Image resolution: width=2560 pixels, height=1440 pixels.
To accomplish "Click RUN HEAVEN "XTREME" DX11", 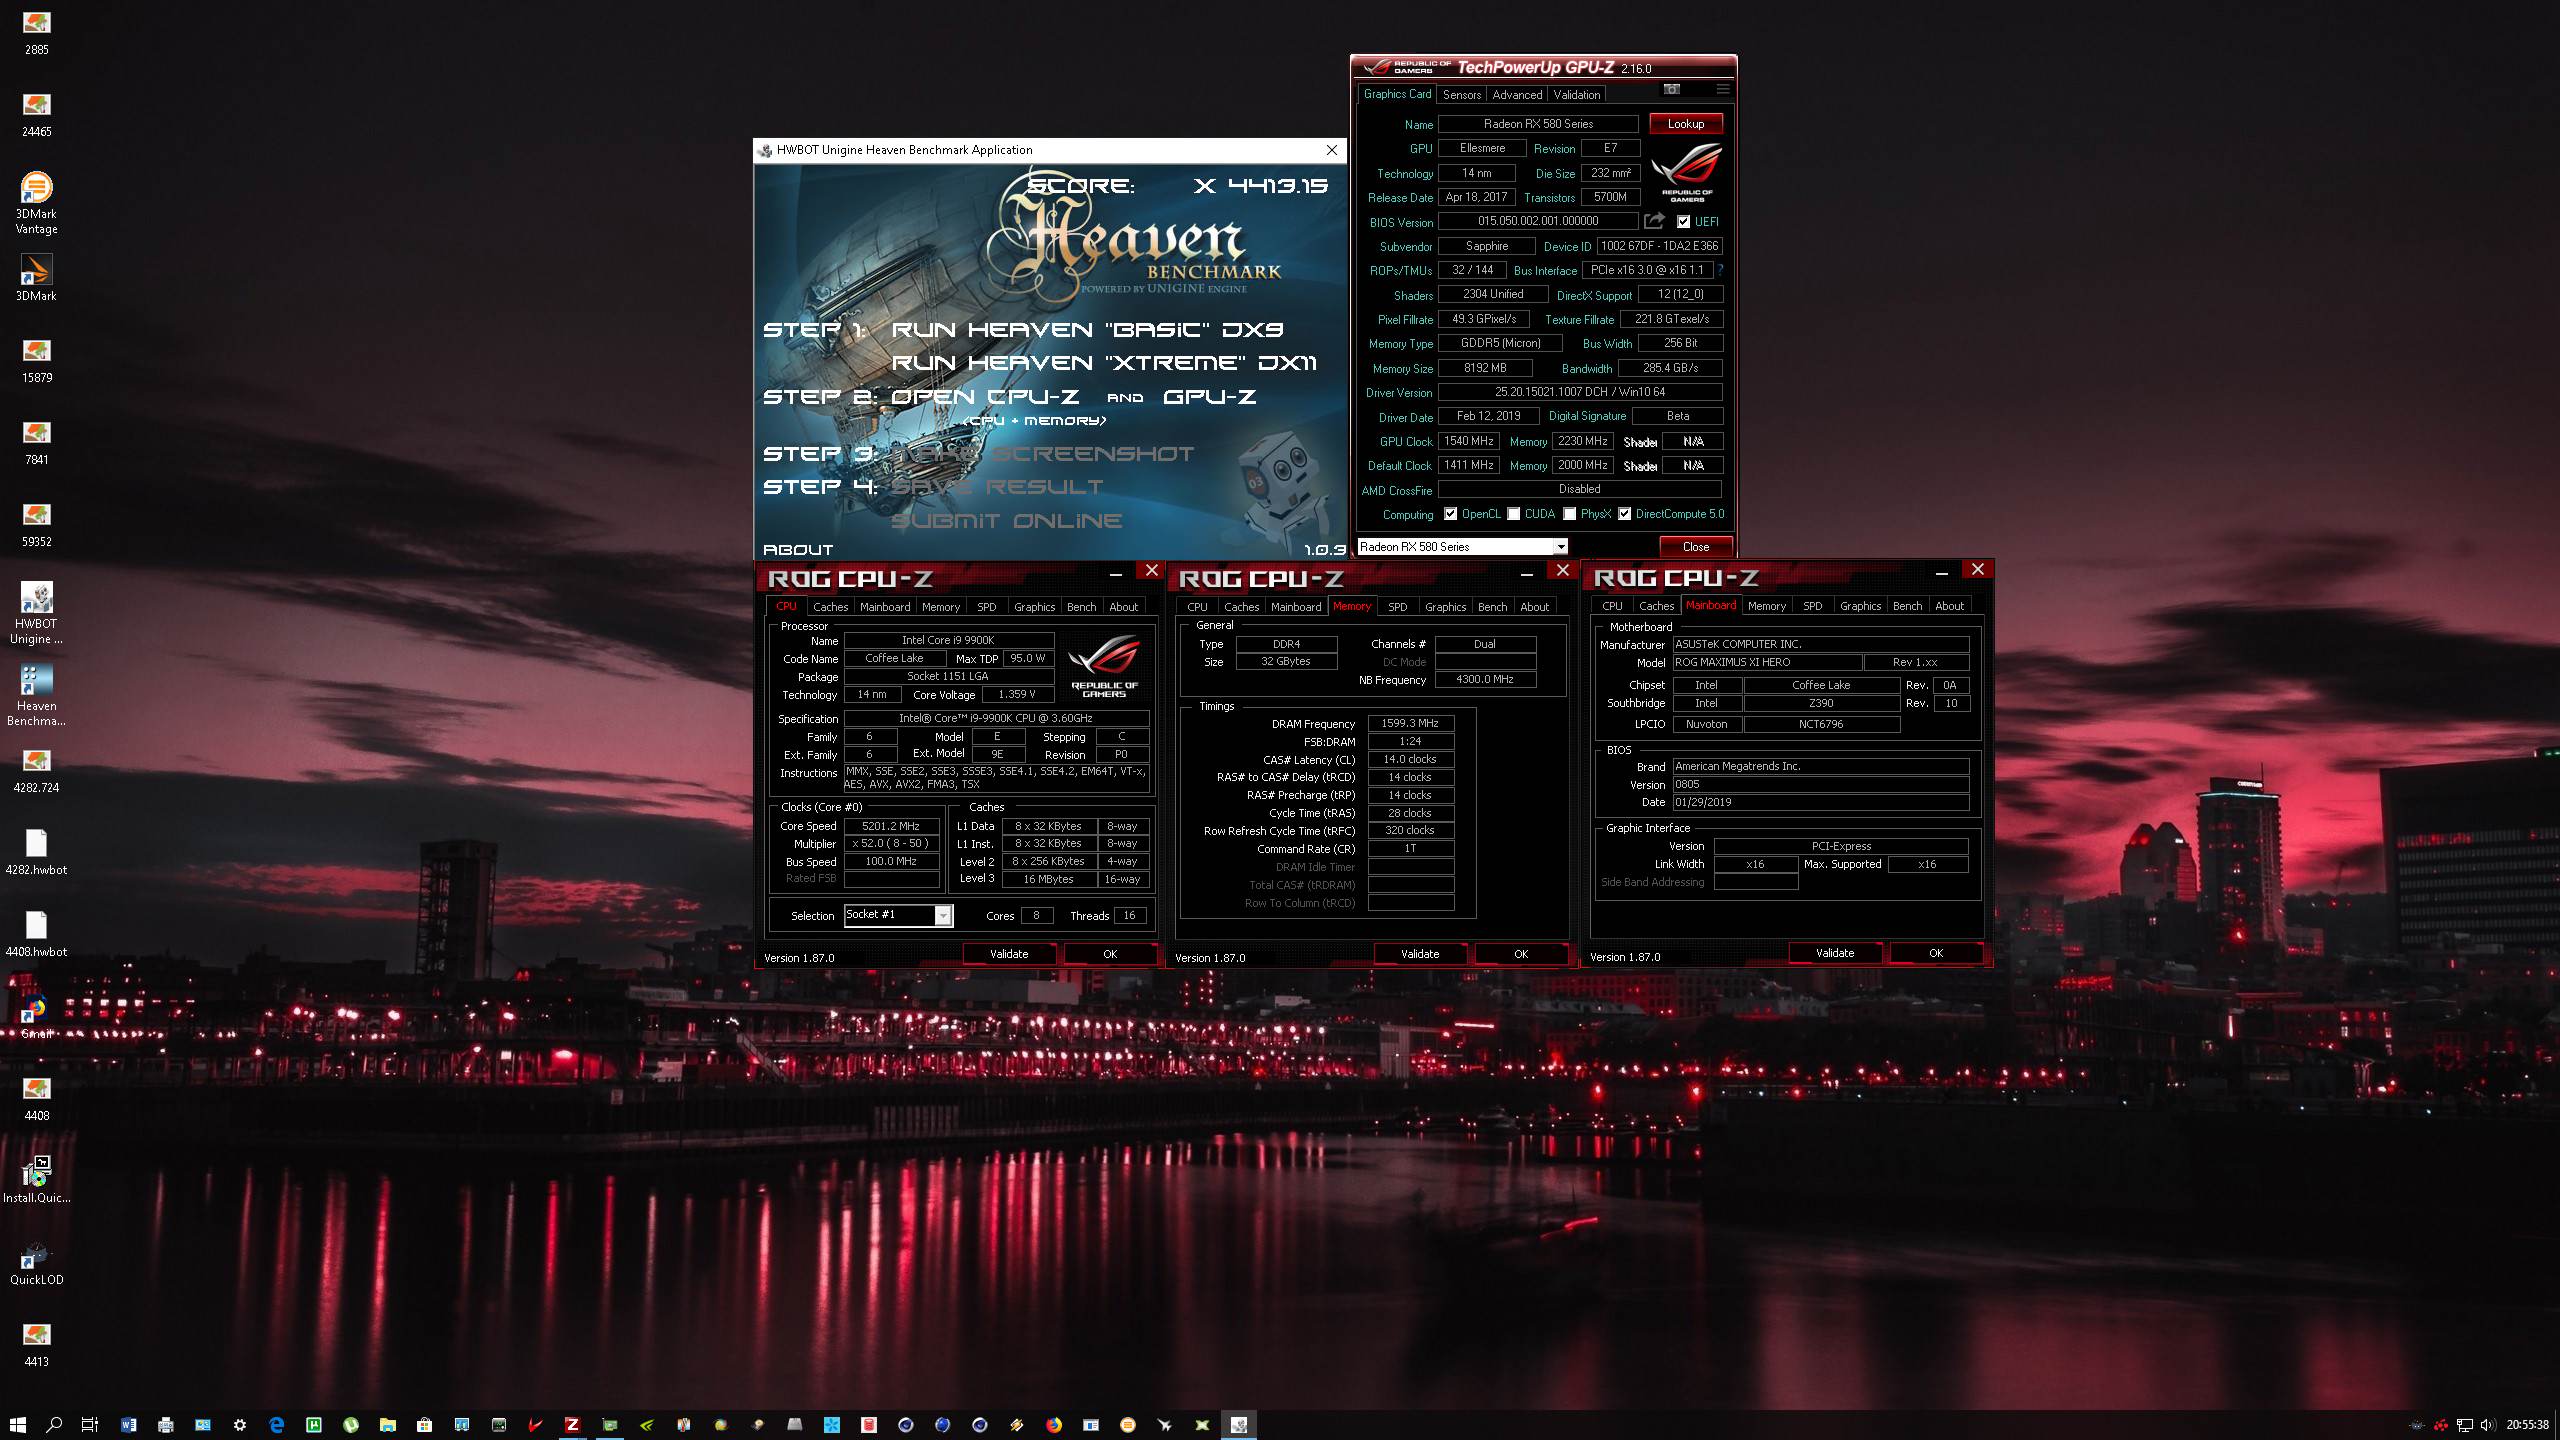I will point(1103,363).
